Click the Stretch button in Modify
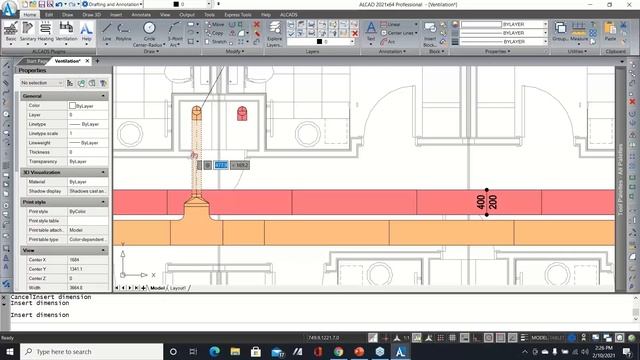The image size is (640, 360). [x=216, y=42]
